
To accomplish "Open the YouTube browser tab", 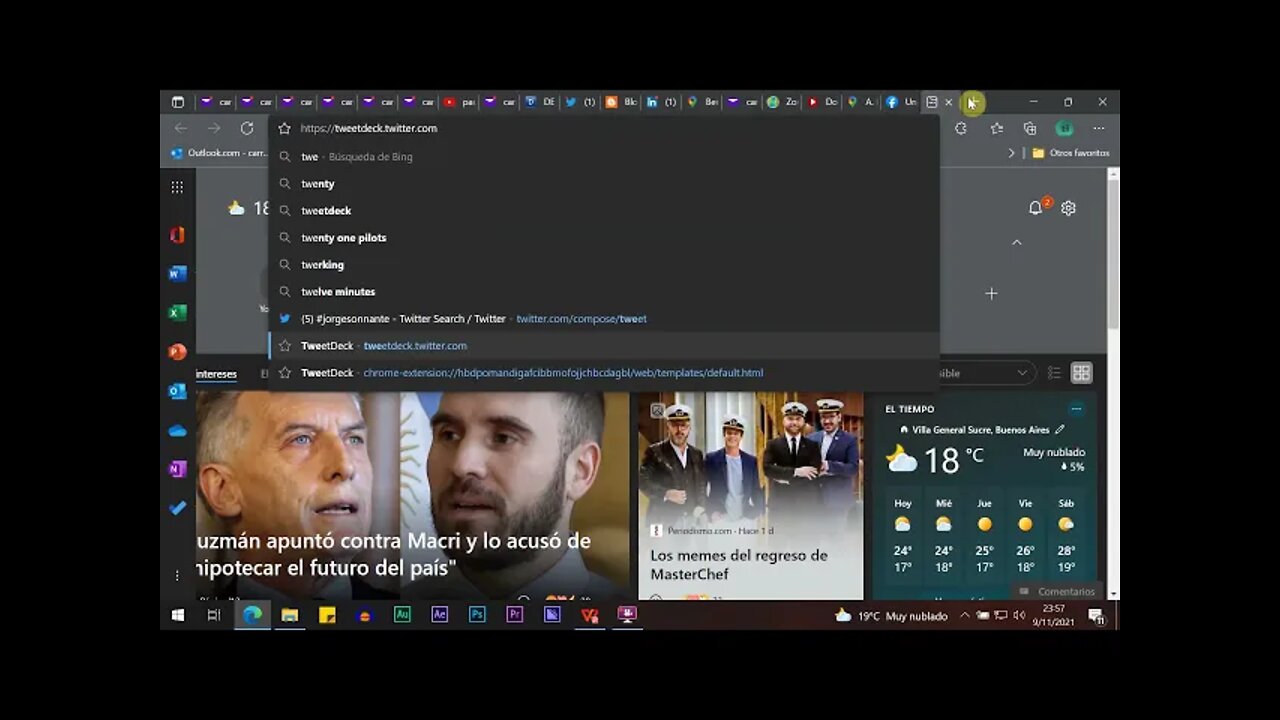I will (x=459, y=102).
